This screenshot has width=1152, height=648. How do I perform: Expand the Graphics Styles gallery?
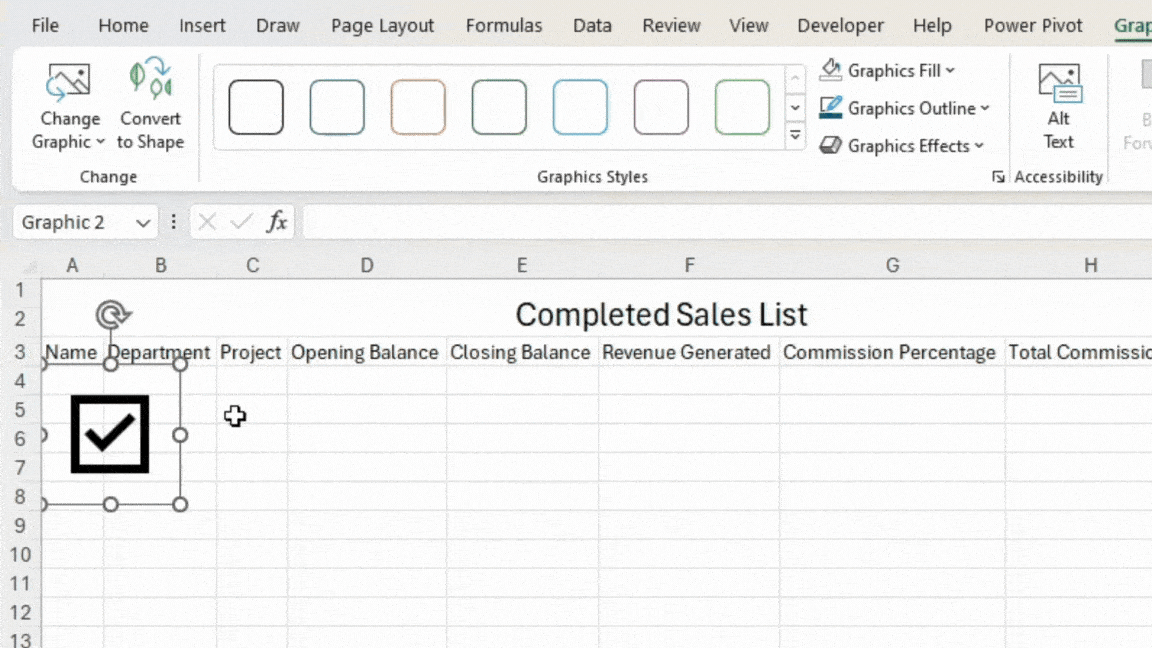794,135
